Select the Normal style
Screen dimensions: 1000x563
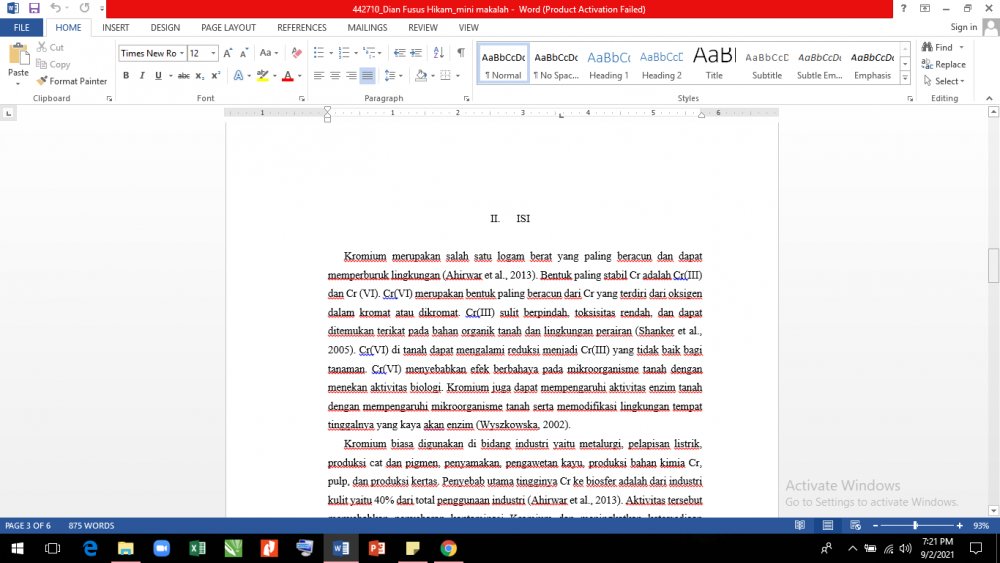pos(503,63)
